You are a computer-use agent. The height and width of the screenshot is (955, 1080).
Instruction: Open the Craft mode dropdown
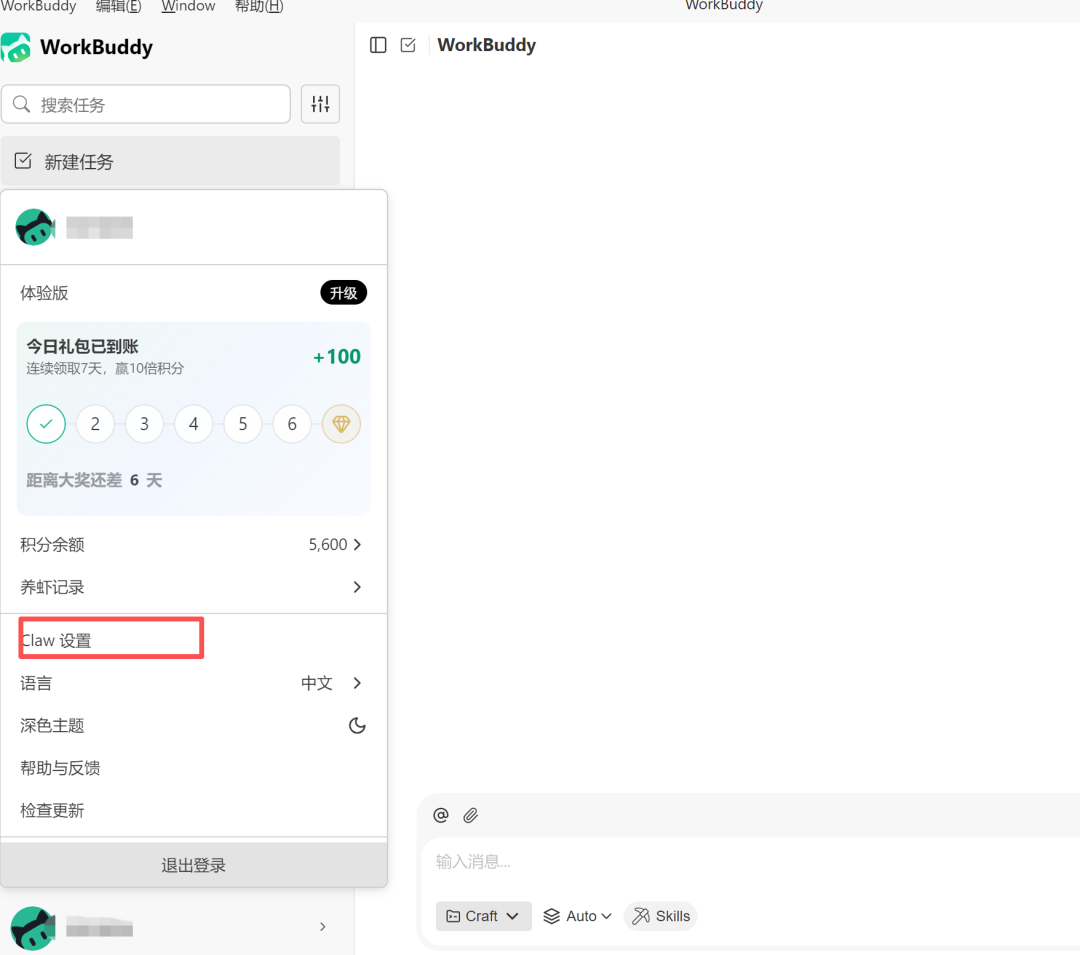(x=483, y=916)
